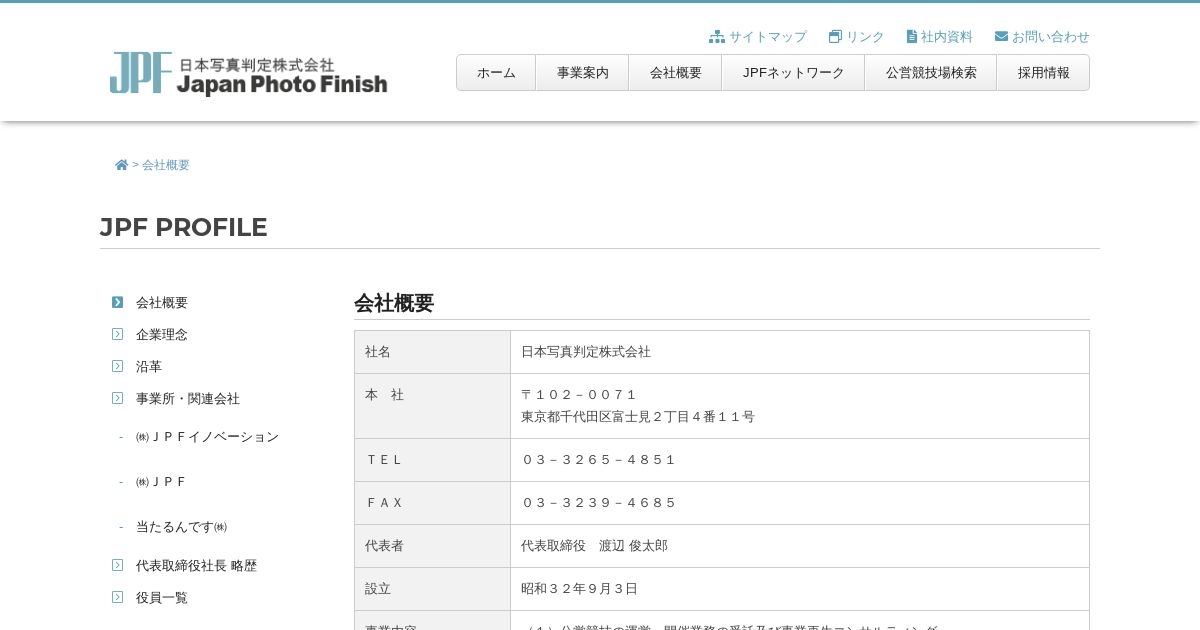This screenshot has height=630, width=1200.
Task: Click the envelope icon beside お問い合わせ
Action: click(1001, 37)
